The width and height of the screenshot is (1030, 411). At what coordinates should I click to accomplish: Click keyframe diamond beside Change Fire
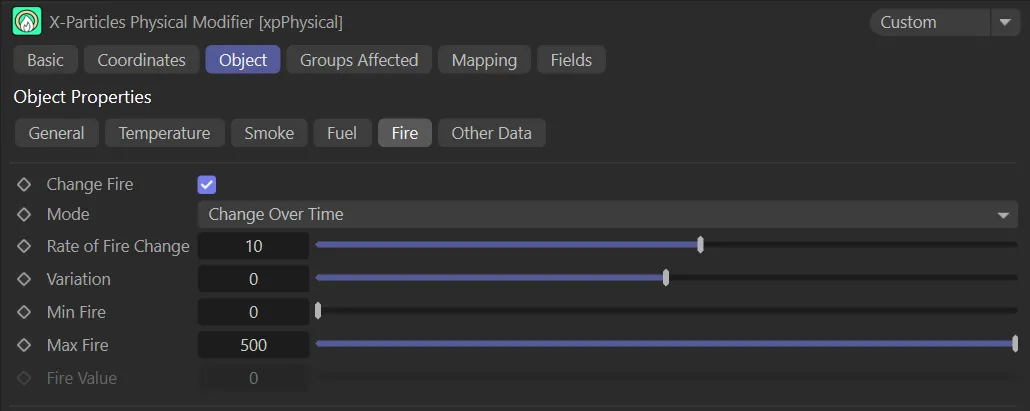[x=25, y=185]
